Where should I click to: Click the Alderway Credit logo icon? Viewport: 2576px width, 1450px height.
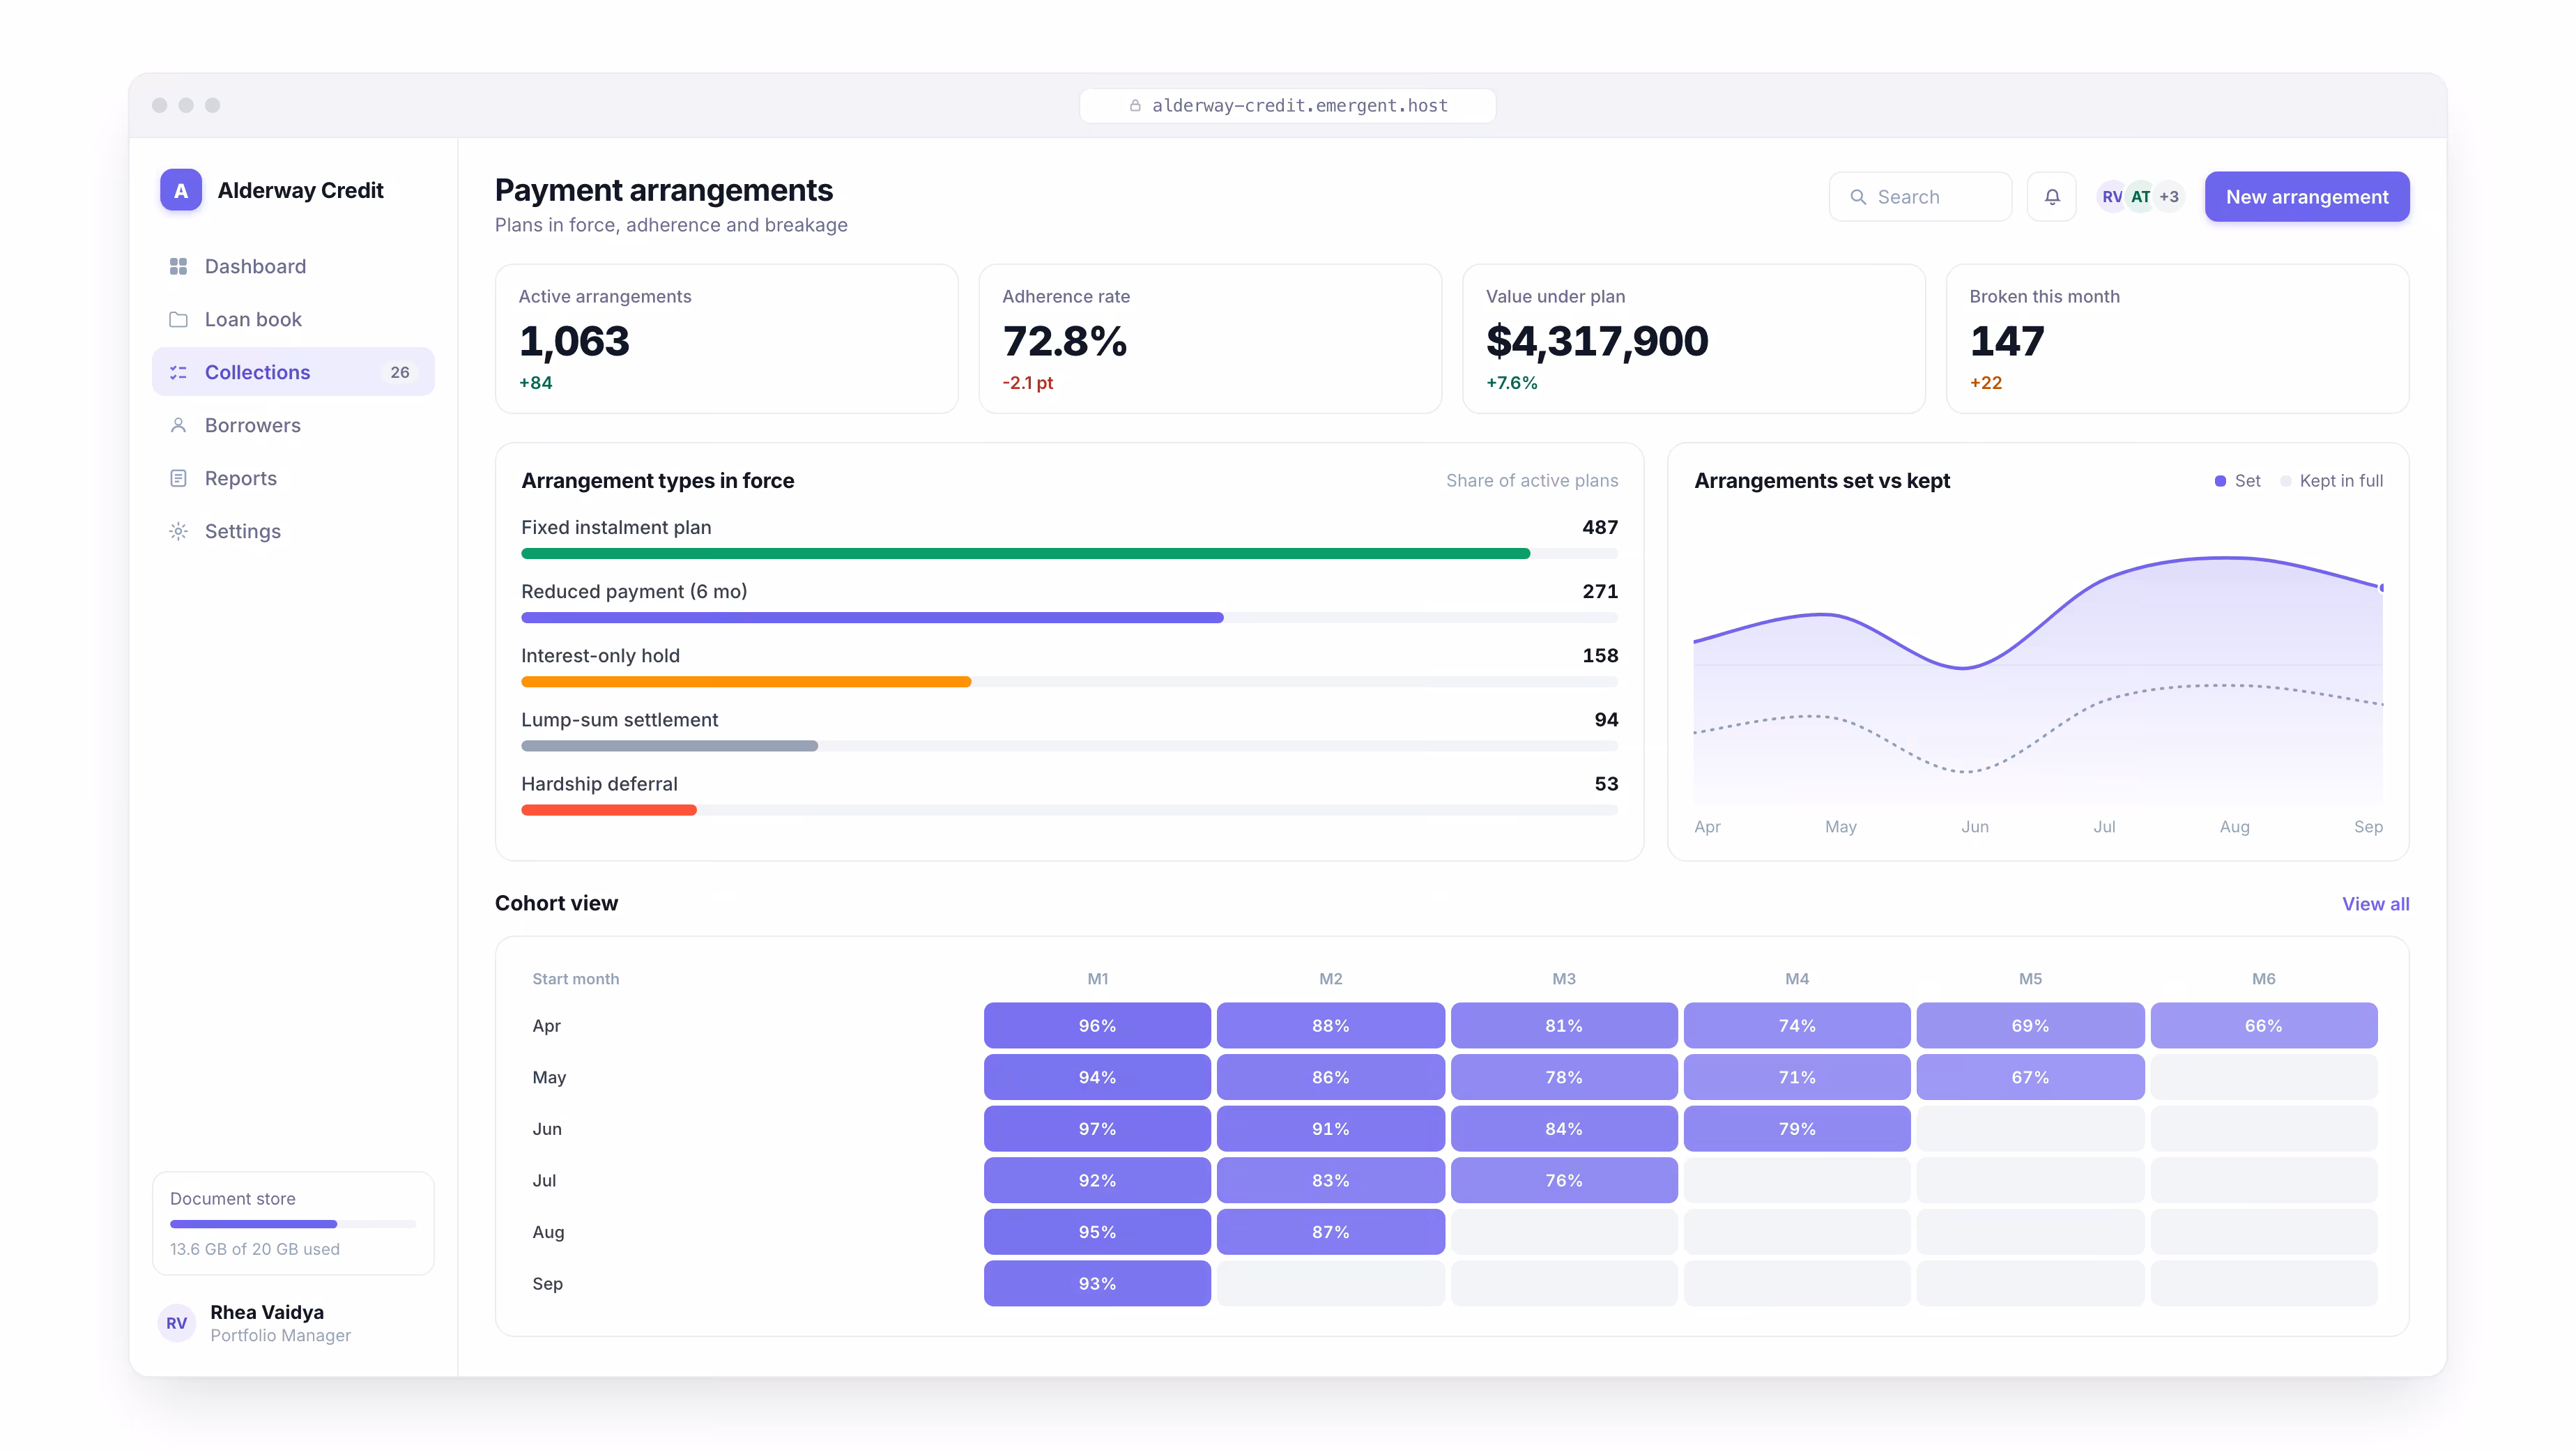[x=181, y=190]
